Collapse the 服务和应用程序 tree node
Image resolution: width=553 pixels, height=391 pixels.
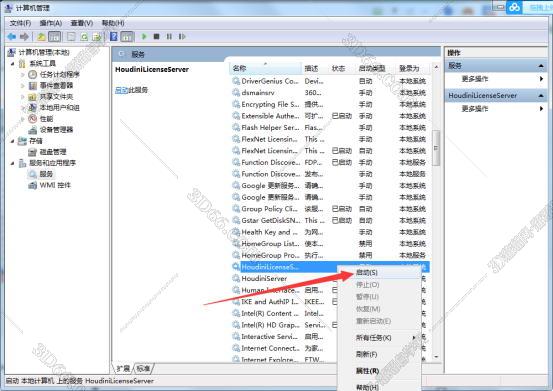tap(13, 163)
